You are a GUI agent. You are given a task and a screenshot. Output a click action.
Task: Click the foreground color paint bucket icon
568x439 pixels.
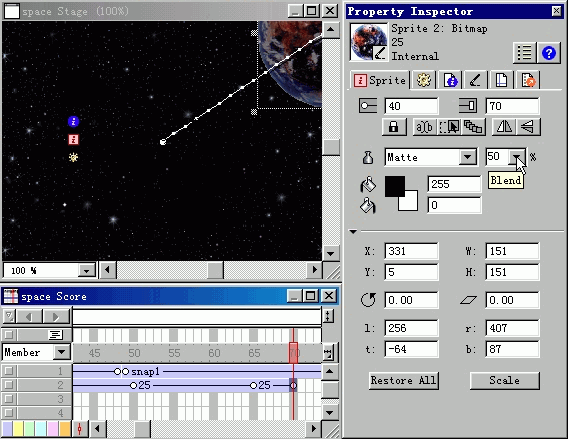(368, 184)
